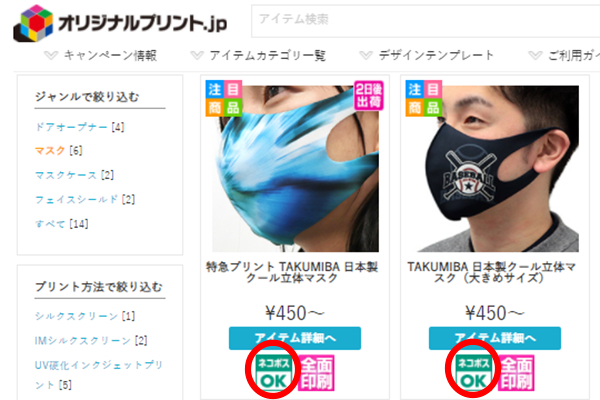Filter by シルクスクリーン print method

85,316
